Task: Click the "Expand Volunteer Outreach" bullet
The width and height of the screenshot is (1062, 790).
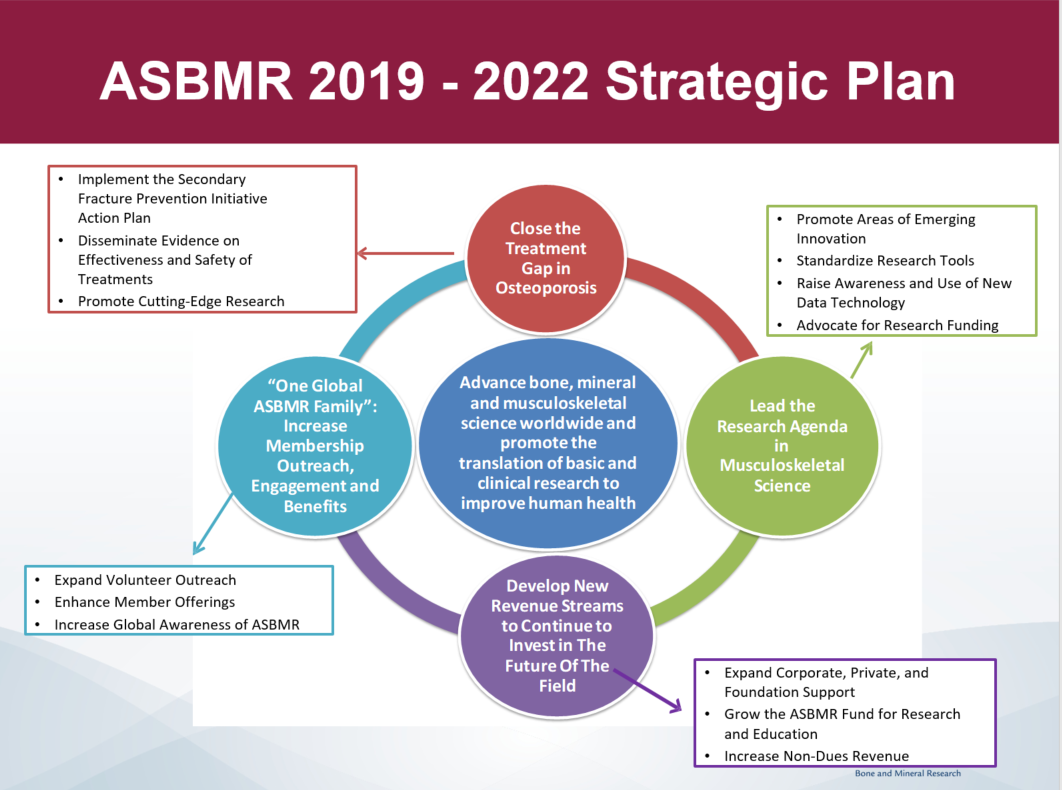Action: coord(145,580)
